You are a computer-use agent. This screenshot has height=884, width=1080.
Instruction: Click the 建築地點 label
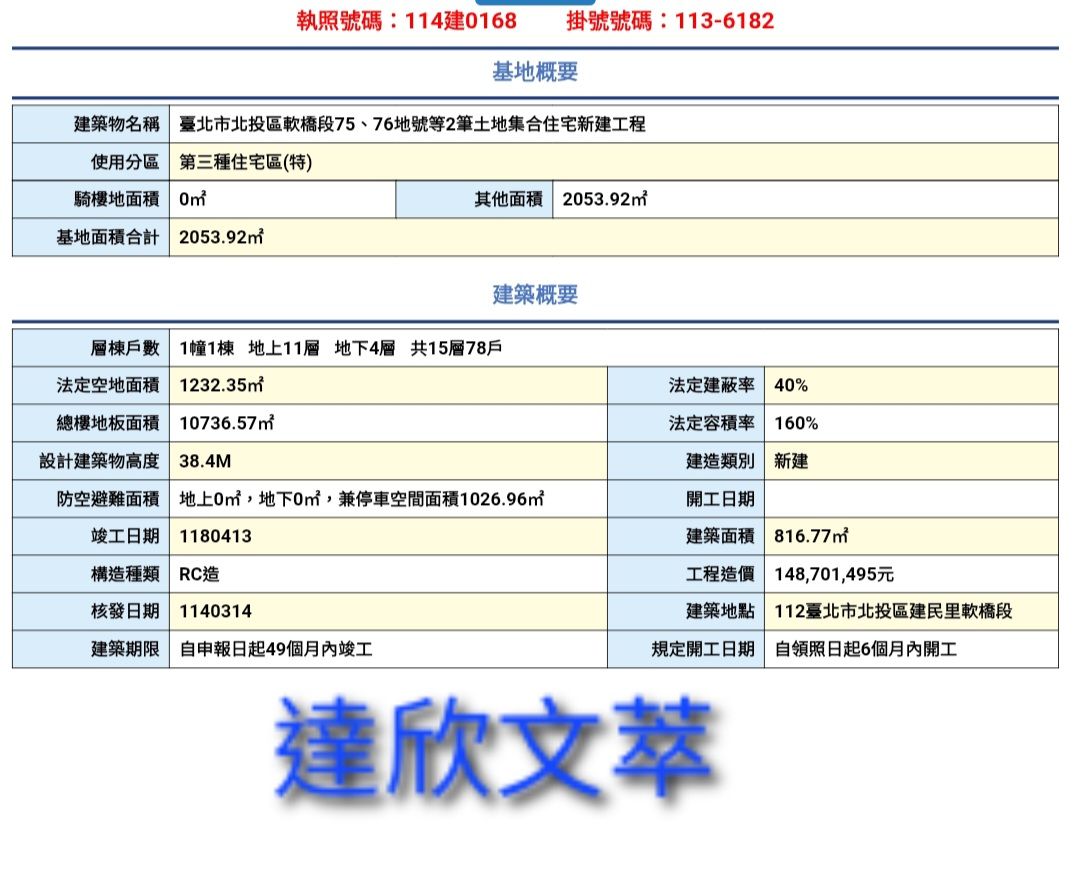[x=720, y=611]
